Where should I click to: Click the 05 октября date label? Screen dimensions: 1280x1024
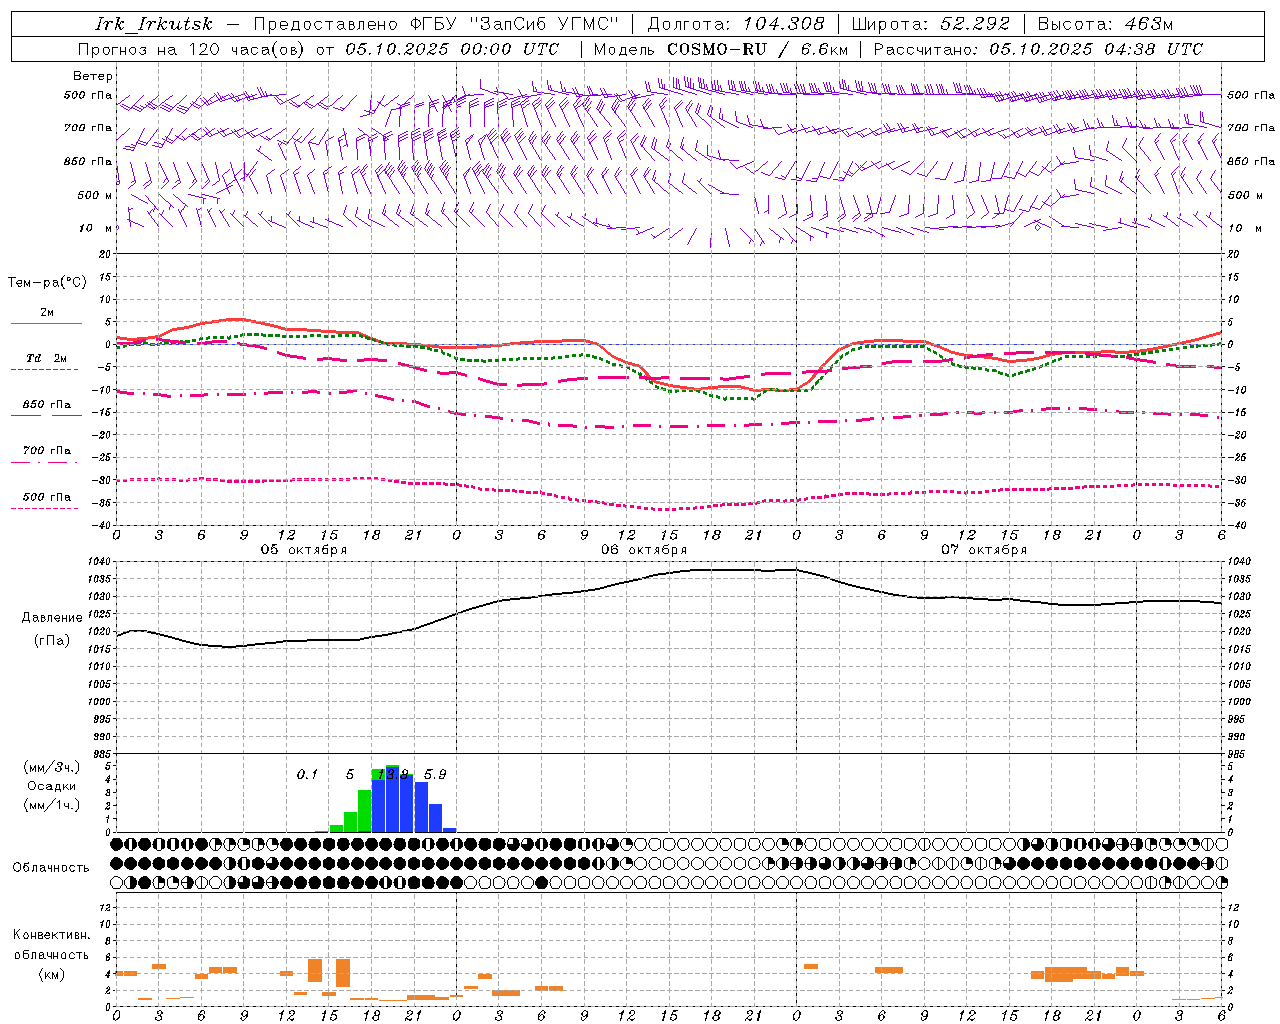coord(304,550)
